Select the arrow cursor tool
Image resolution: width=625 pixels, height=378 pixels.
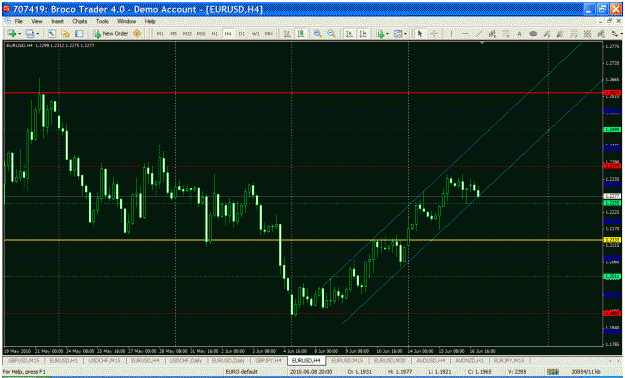(420, 34)
